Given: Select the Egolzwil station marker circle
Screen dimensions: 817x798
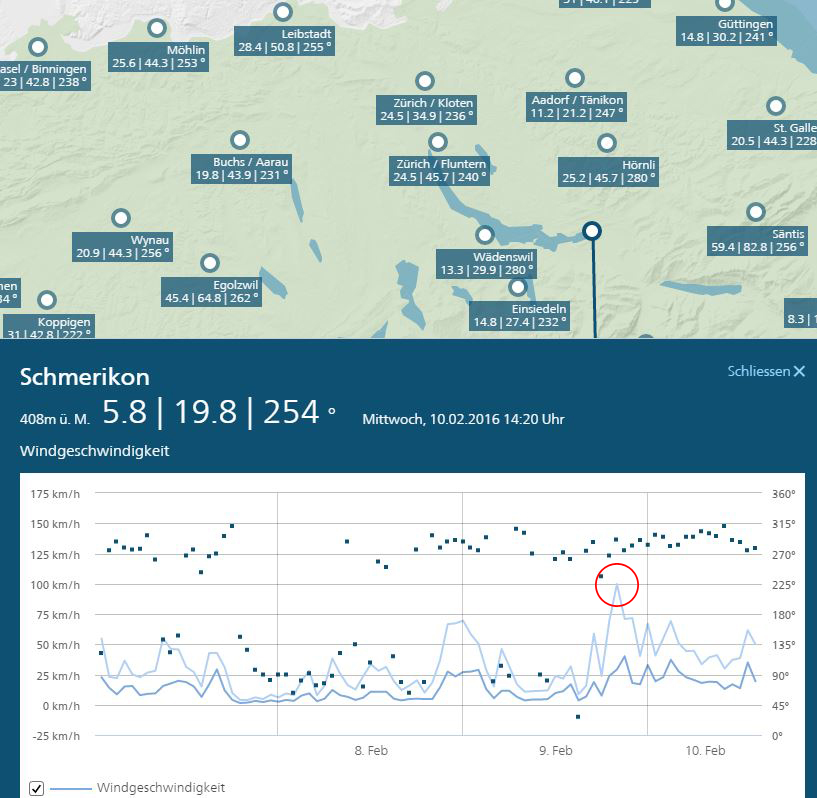Looking at the screenshot, I should tap(210, 263).
